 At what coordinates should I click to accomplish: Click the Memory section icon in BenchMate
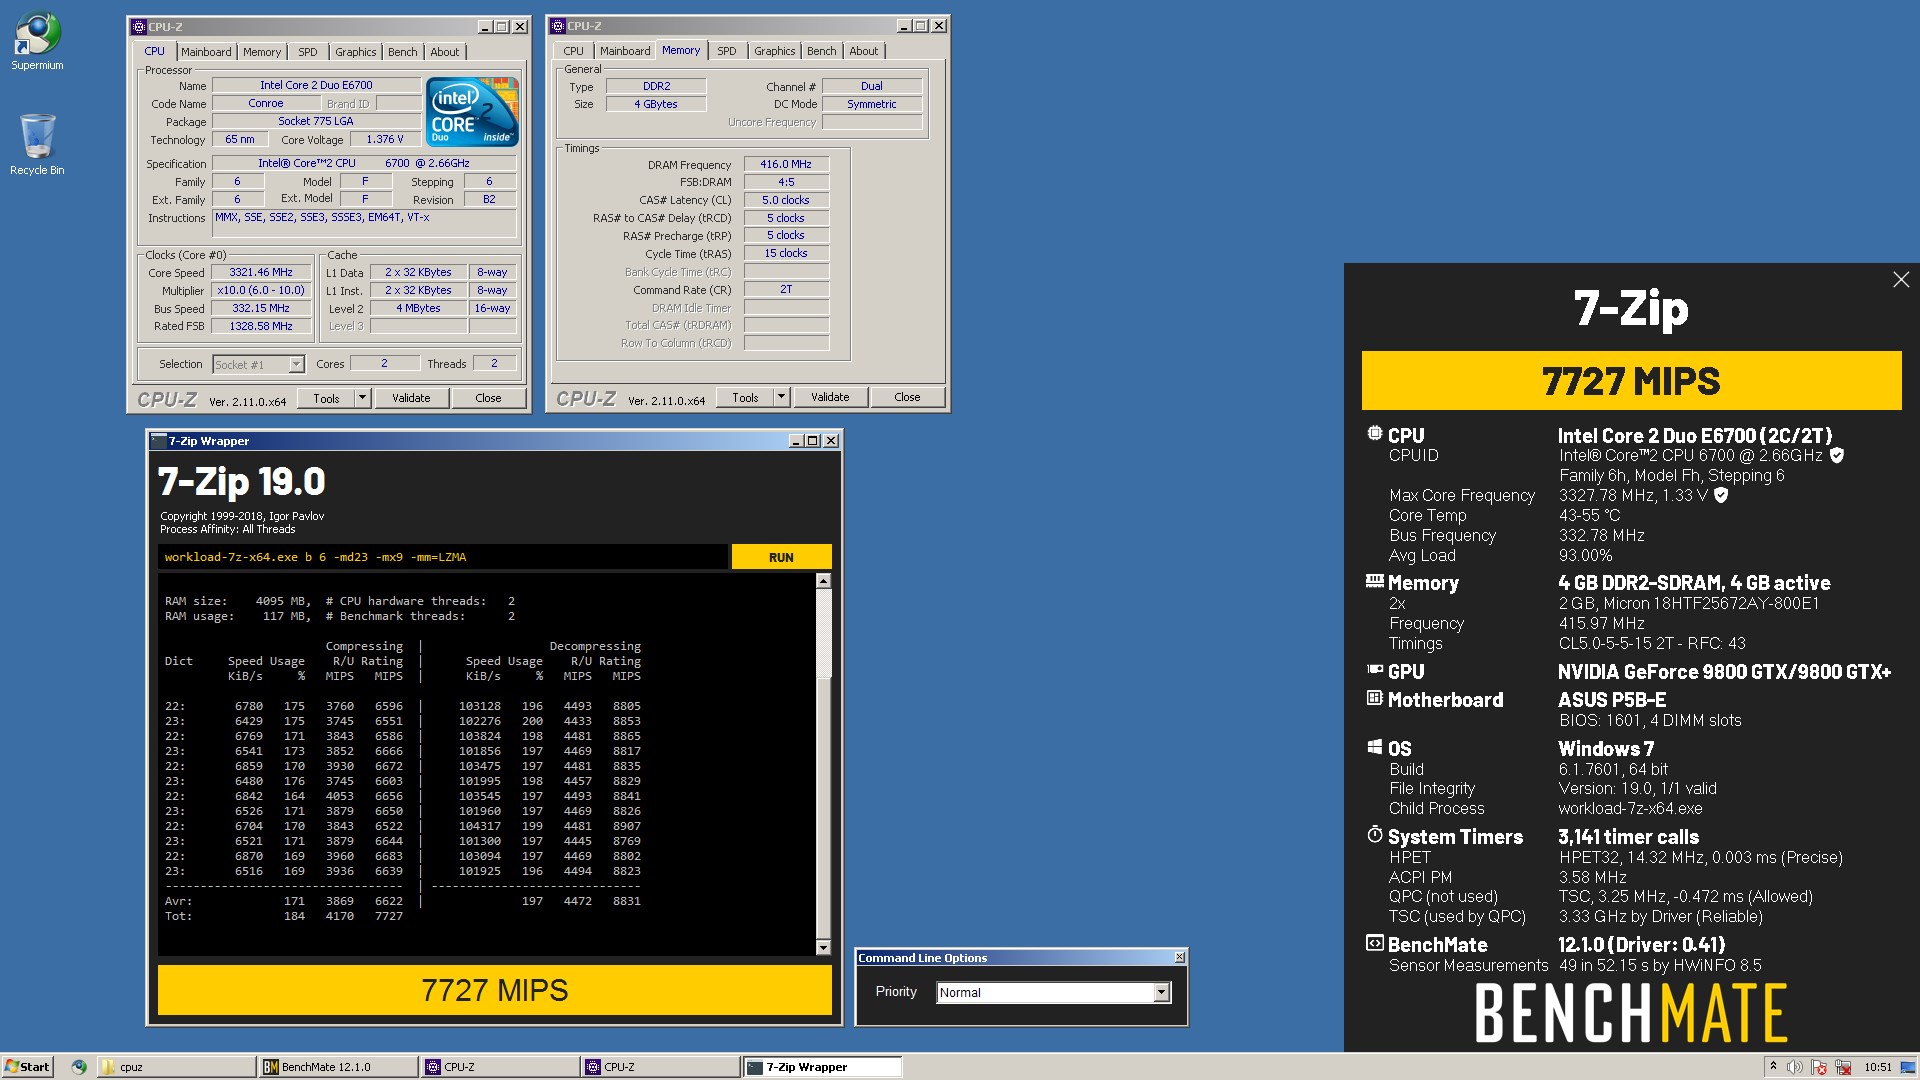1375,581
